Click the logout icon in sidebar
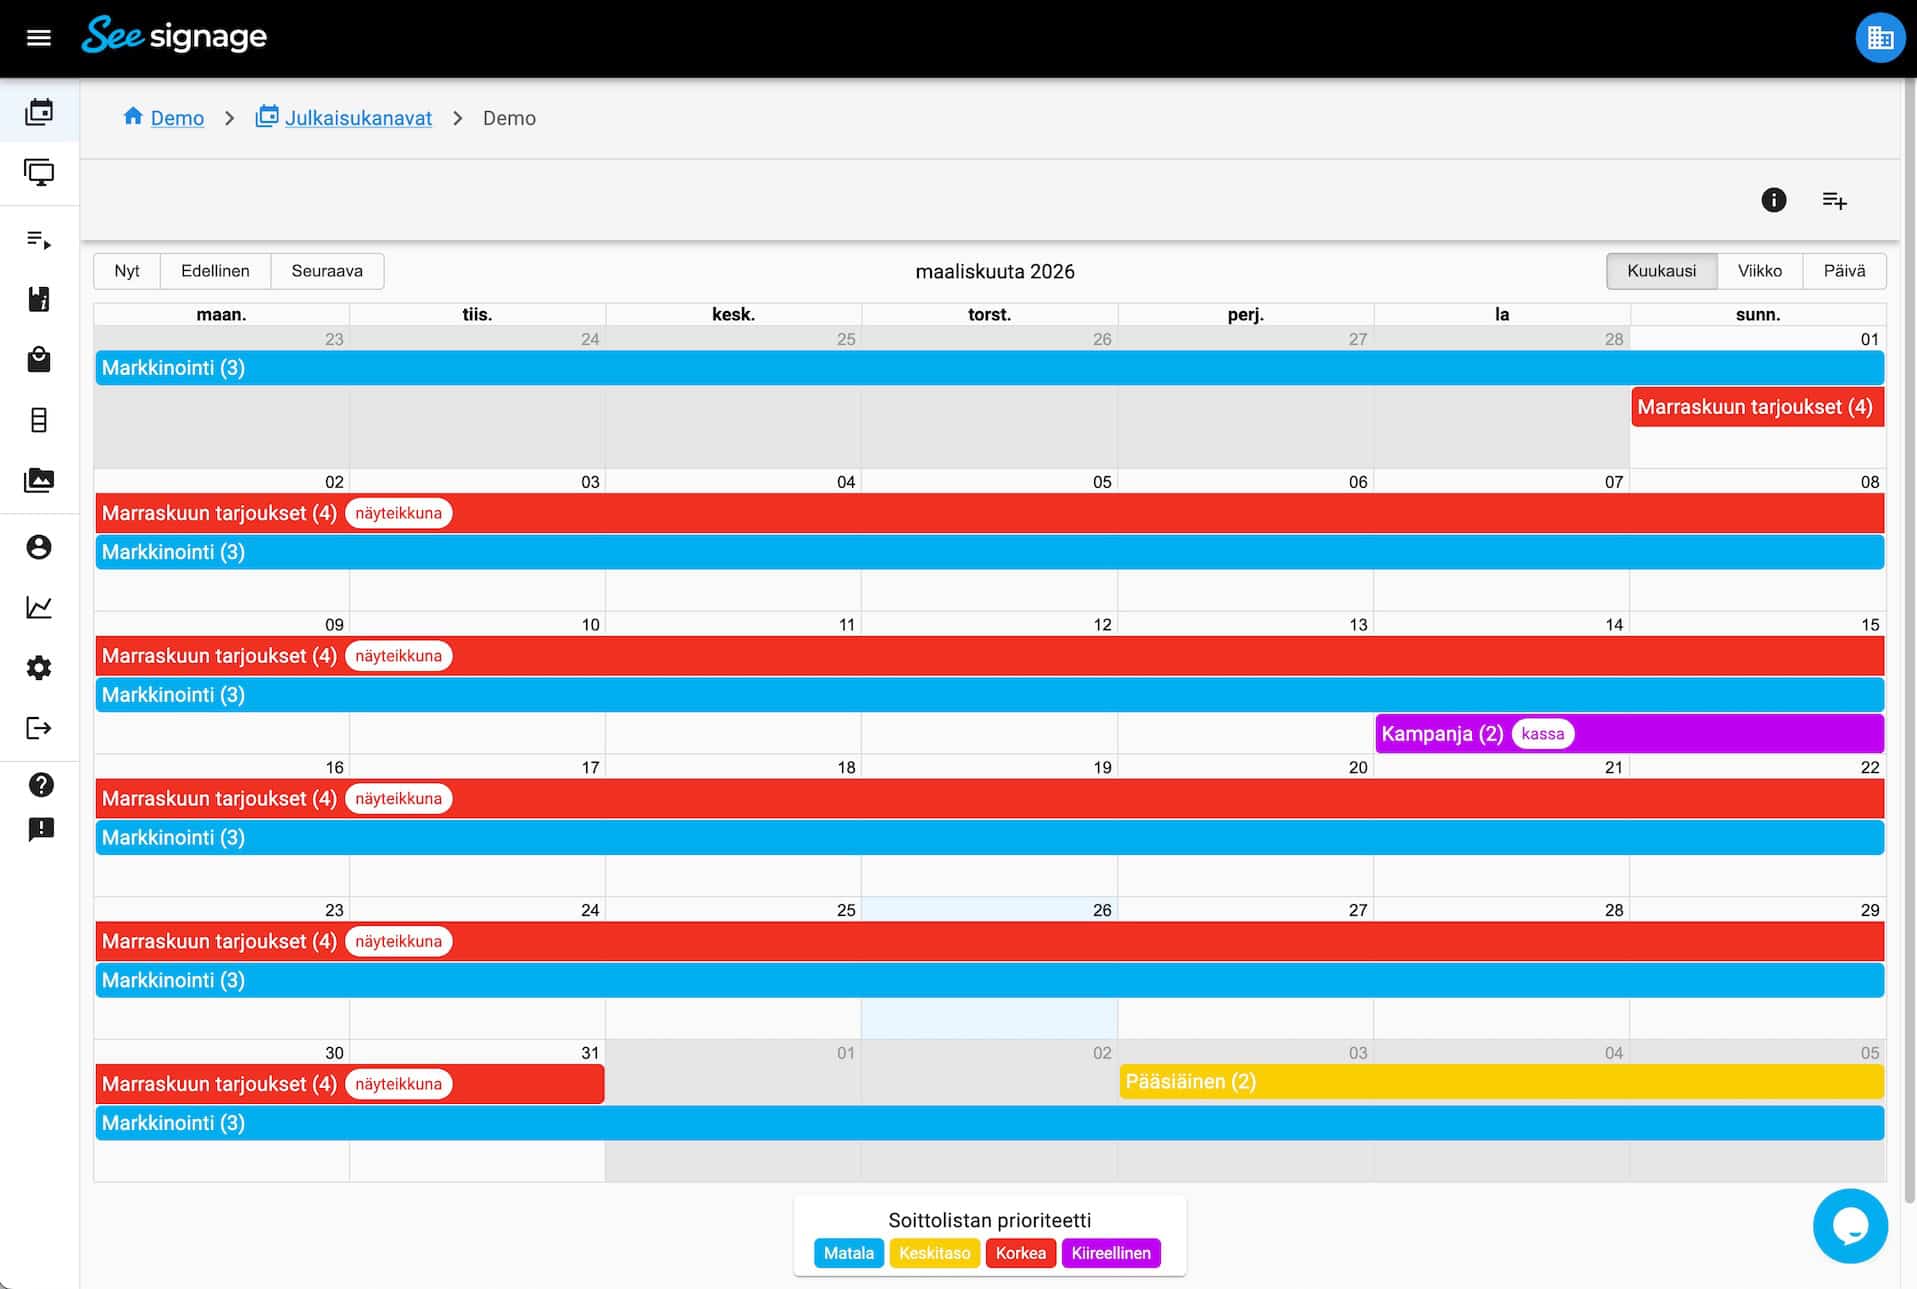Screen dimensions: 1917x1289 [39, 728]
